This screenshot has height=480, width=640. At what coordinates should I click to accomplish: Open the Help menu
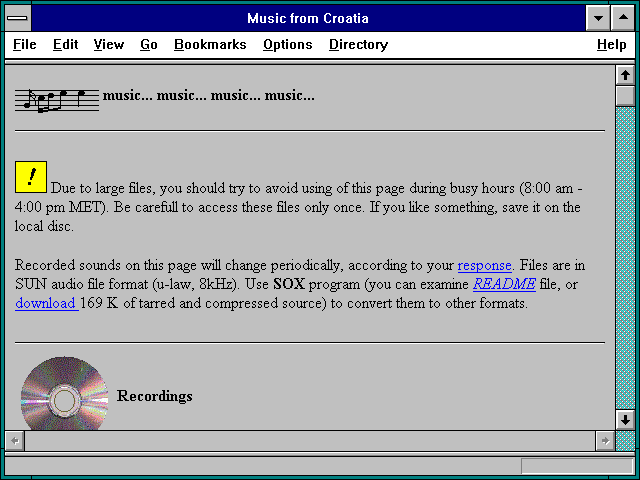coord(611,44)
